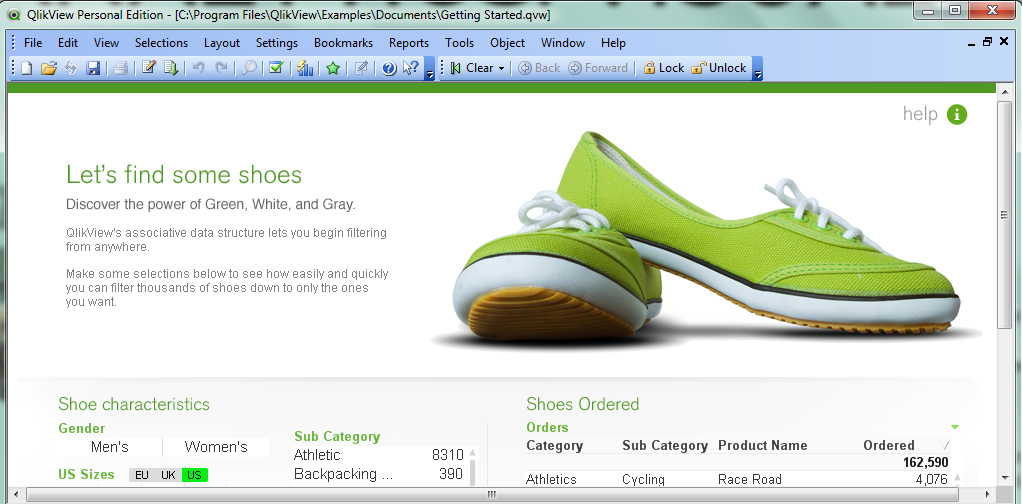This screenshot has height=504, width=1022.
Task: Open Help Topics question mark icon
Action: (x=389, y=68)
